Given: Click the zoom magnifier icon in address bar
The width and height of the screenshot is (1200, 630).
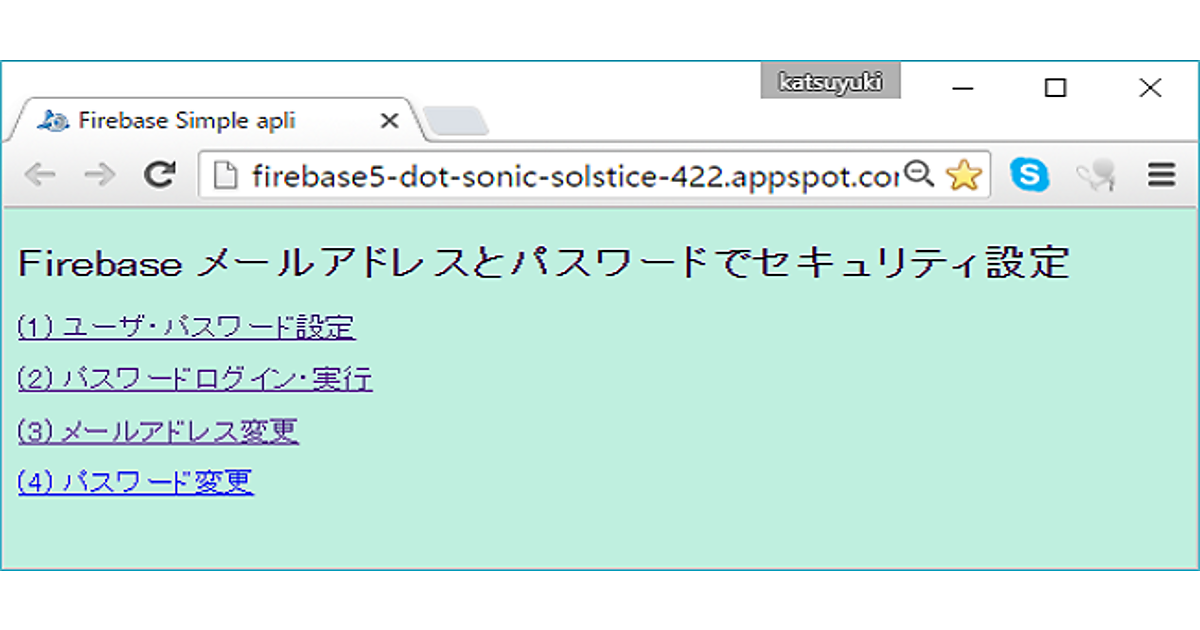Looking at the screenshot, I should click(x=917, y=175).
